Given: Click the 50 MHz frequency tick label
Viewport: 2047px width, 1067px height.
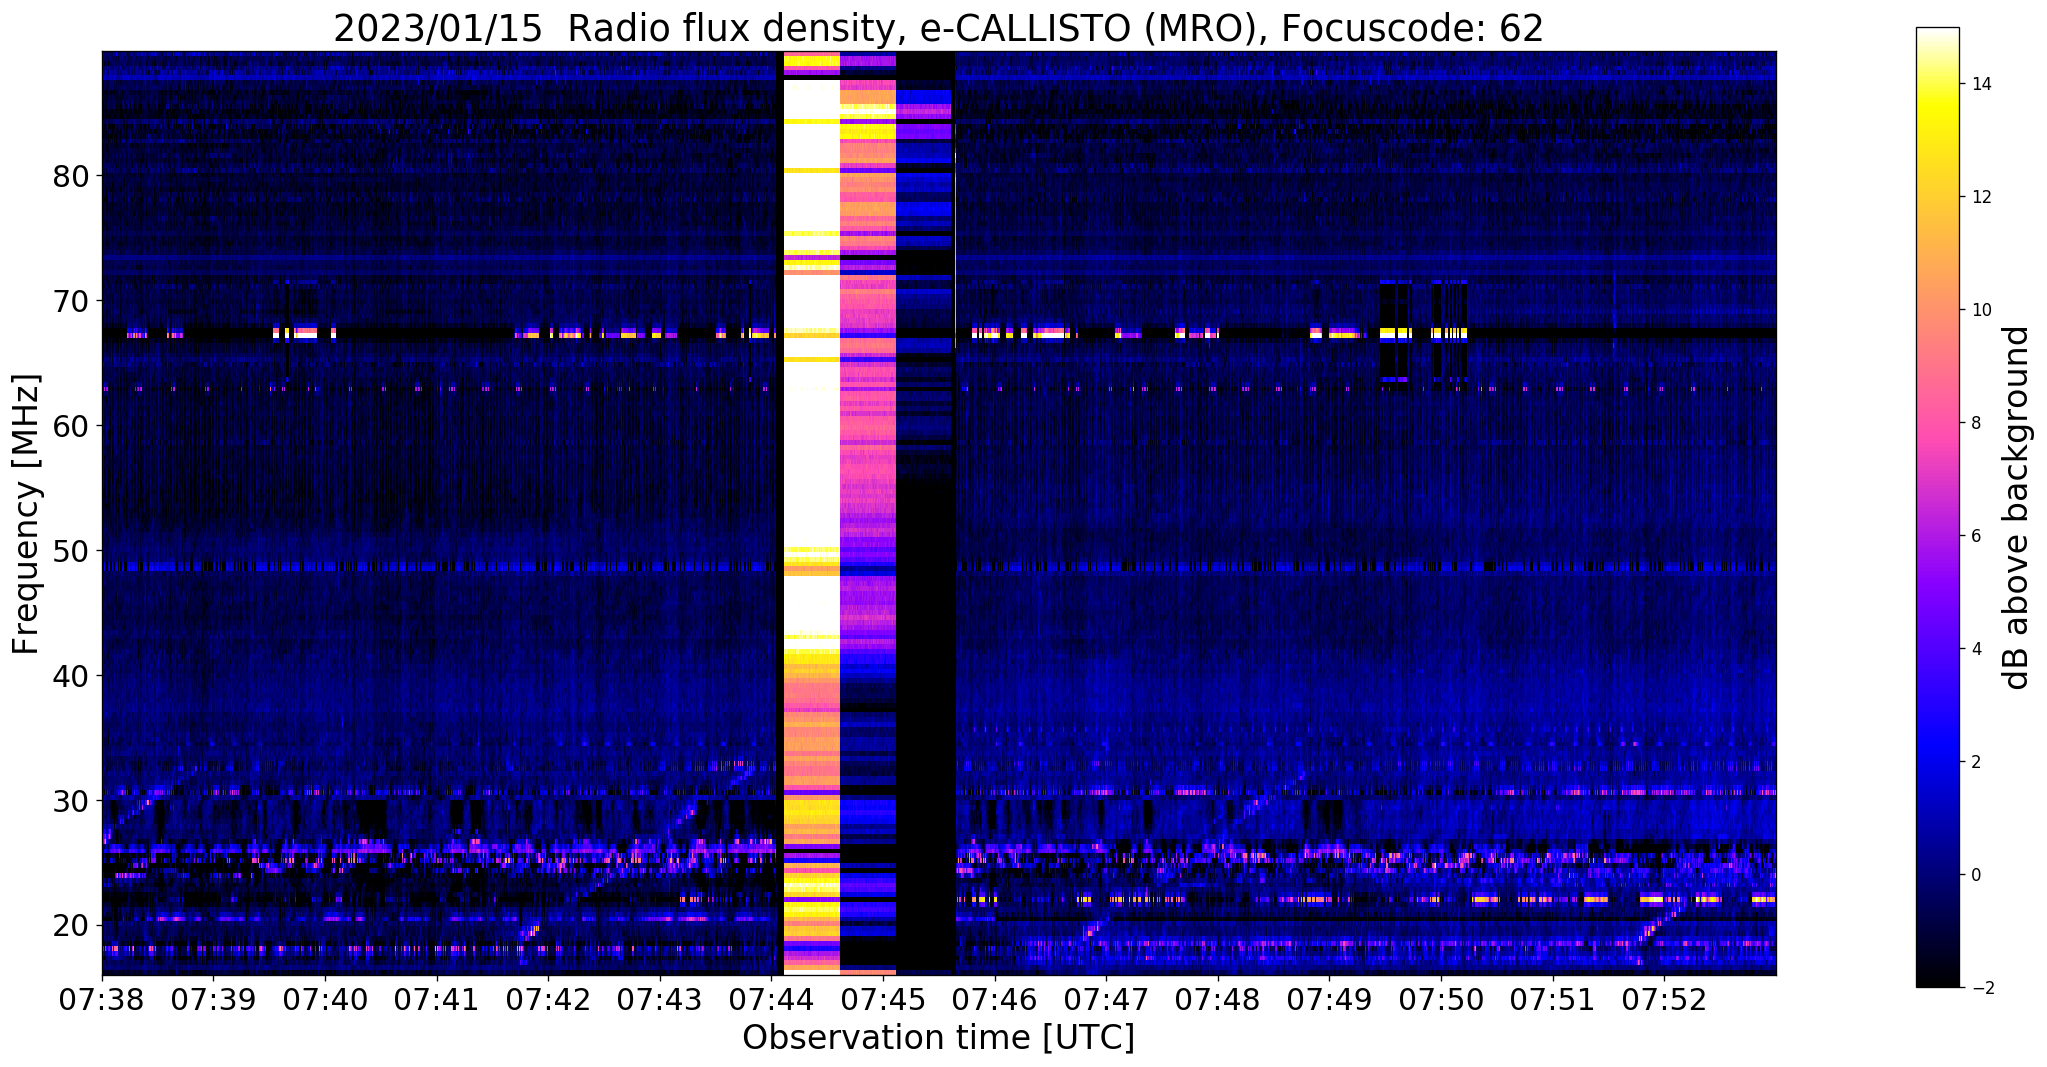Looking at the screenshot, I should [70, 551].
